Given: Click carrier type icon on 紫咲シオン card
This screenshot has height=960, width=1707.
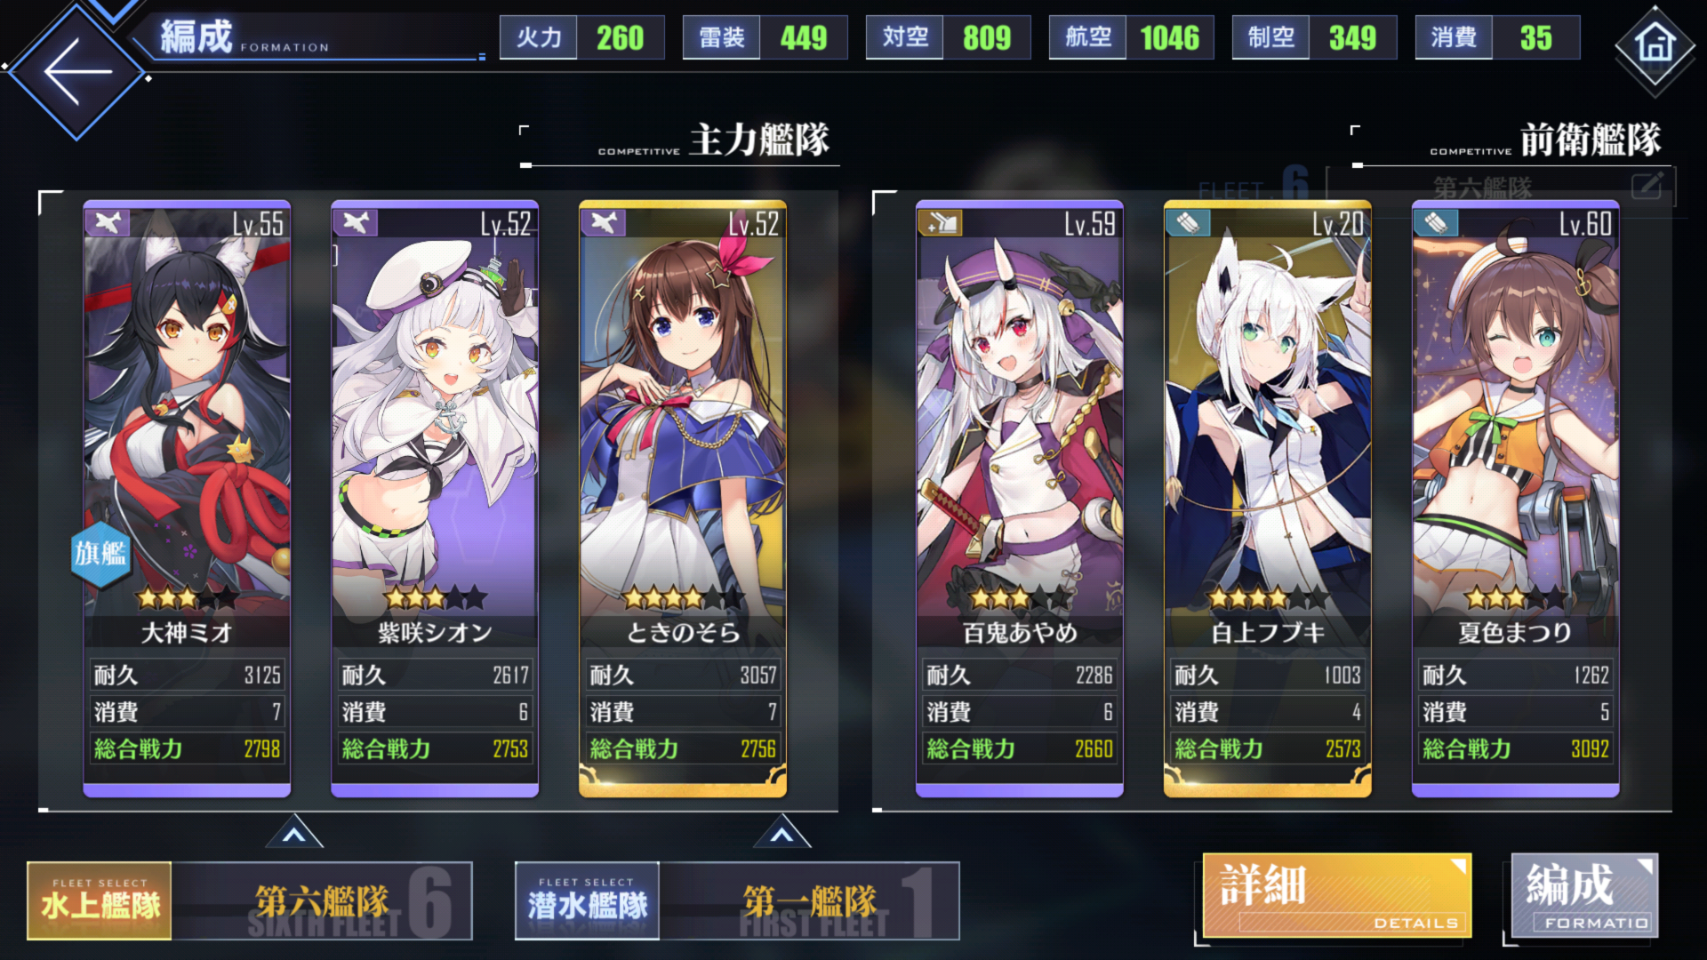Looking at the screenshot, I should (x=356, y=222).
